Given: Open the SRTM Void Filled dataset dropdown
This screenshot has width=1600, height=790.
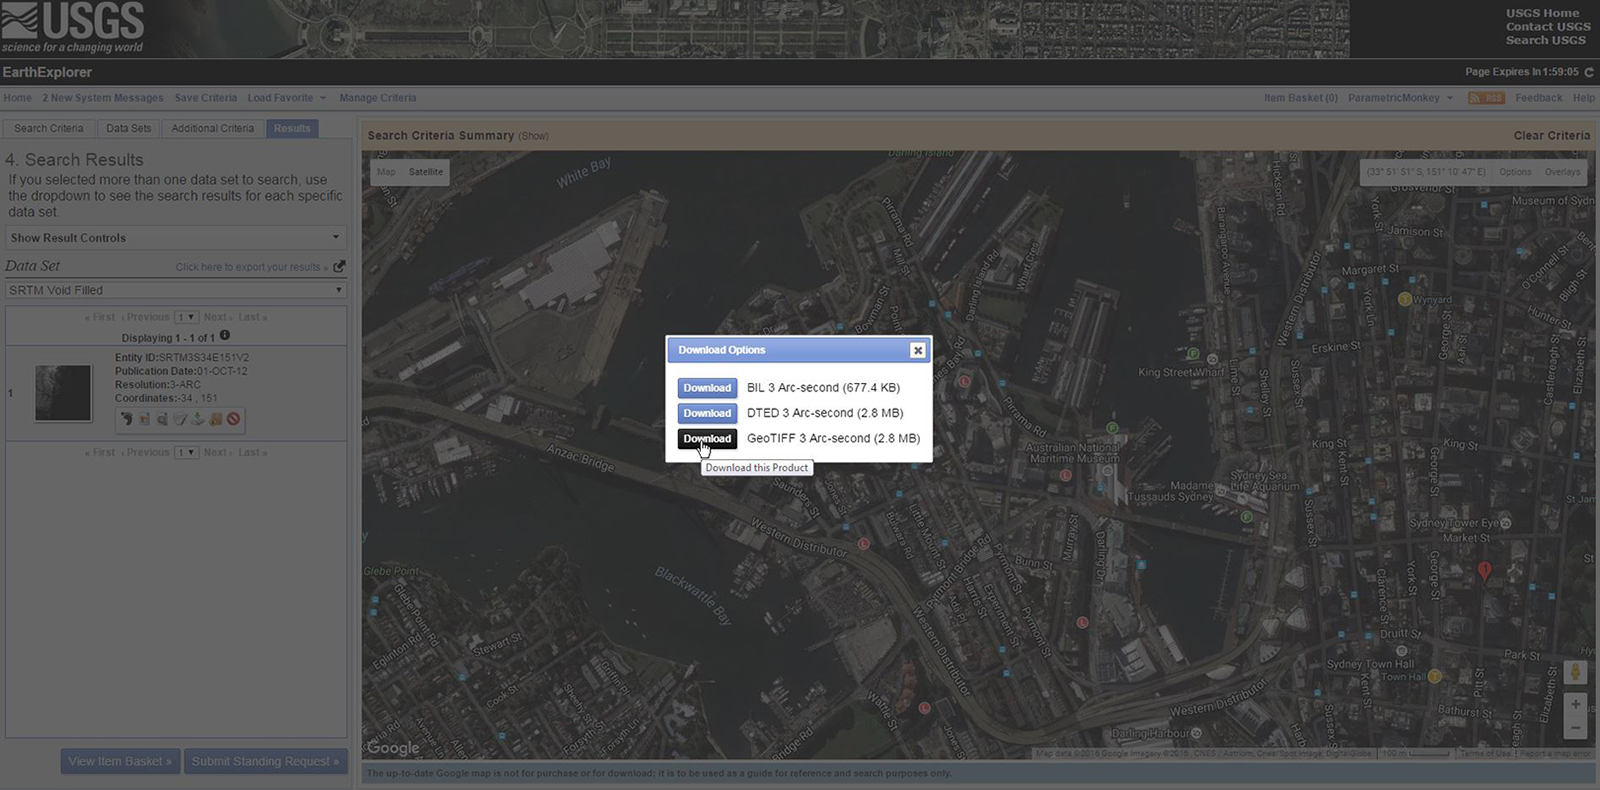Looking at the screenshot, I should coord(176,290).
